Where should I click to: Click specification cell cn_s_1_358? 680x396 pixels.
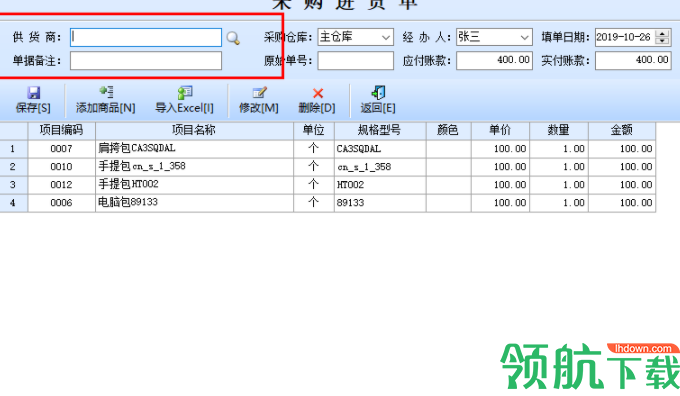click(x=380, y=167)
